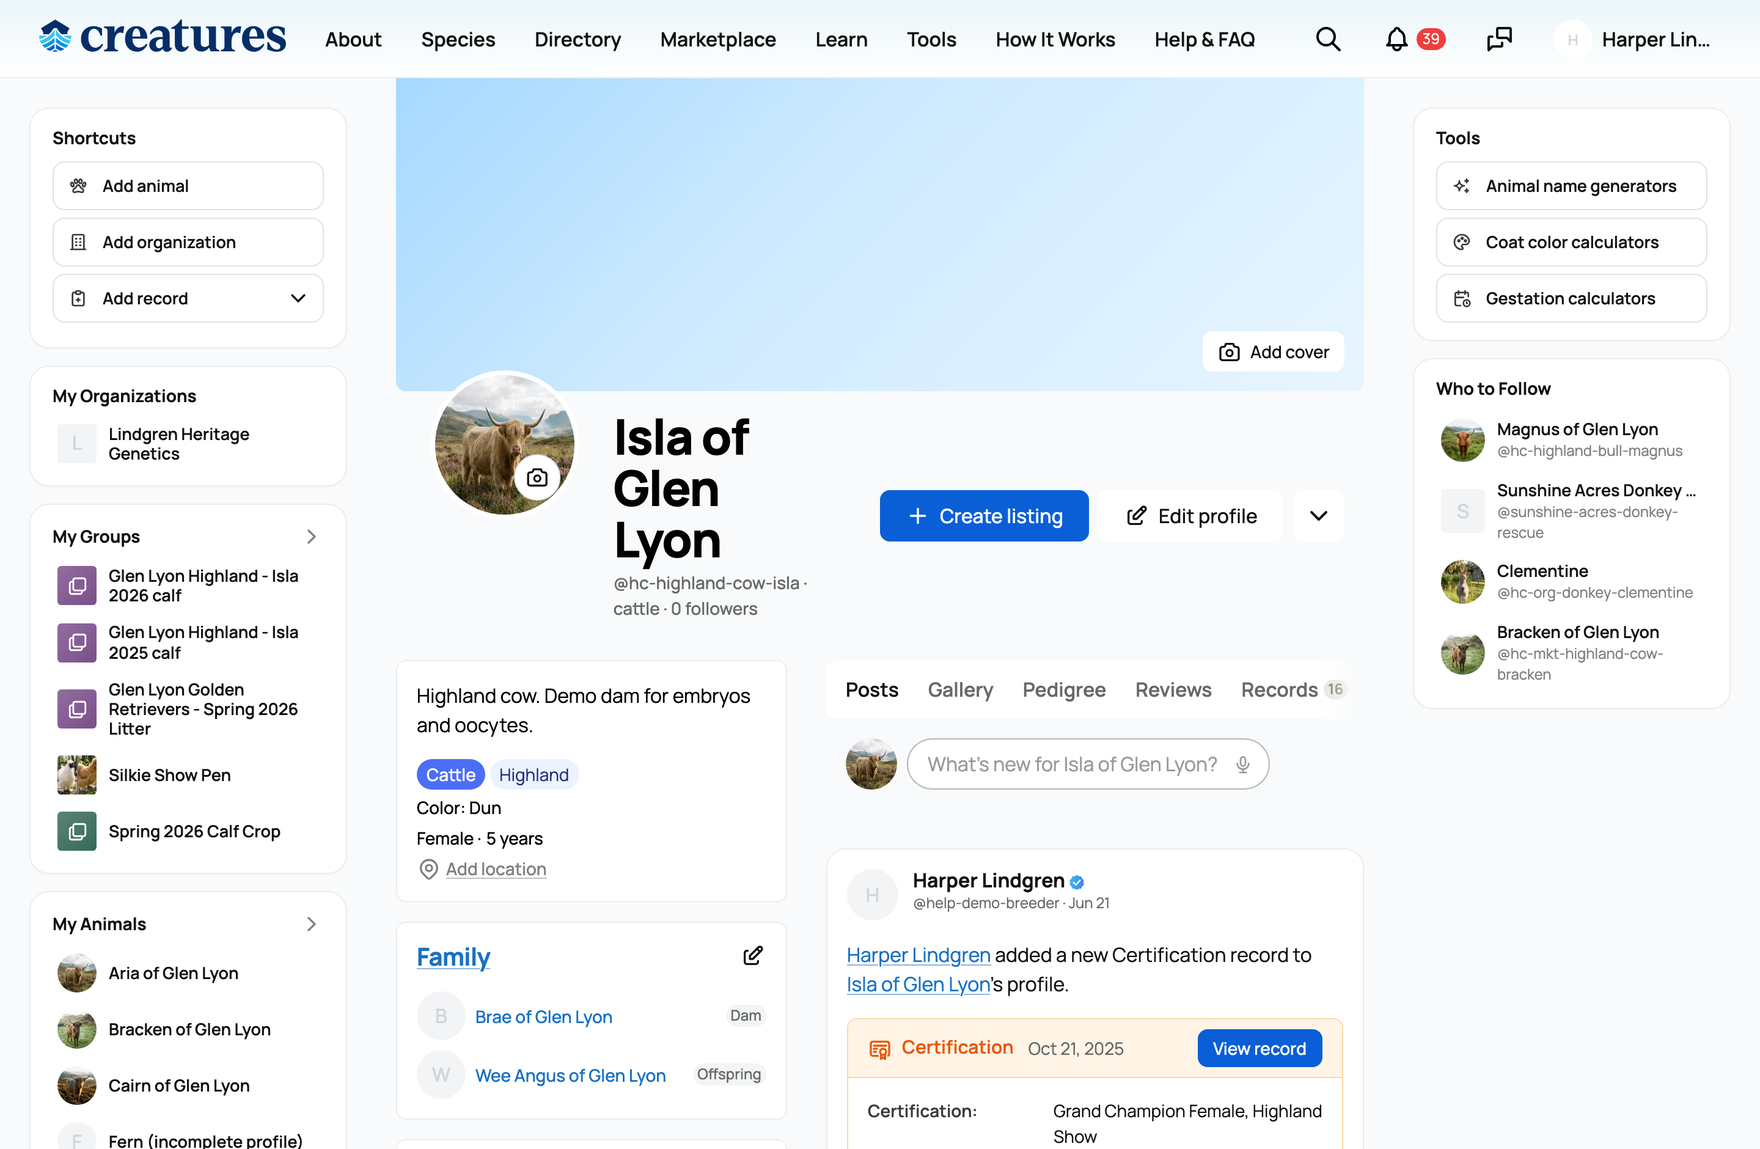This screenshot has height=1149, width=1760.
Task: Go to the Directory menu item
Action: click(x=578, y=39)
